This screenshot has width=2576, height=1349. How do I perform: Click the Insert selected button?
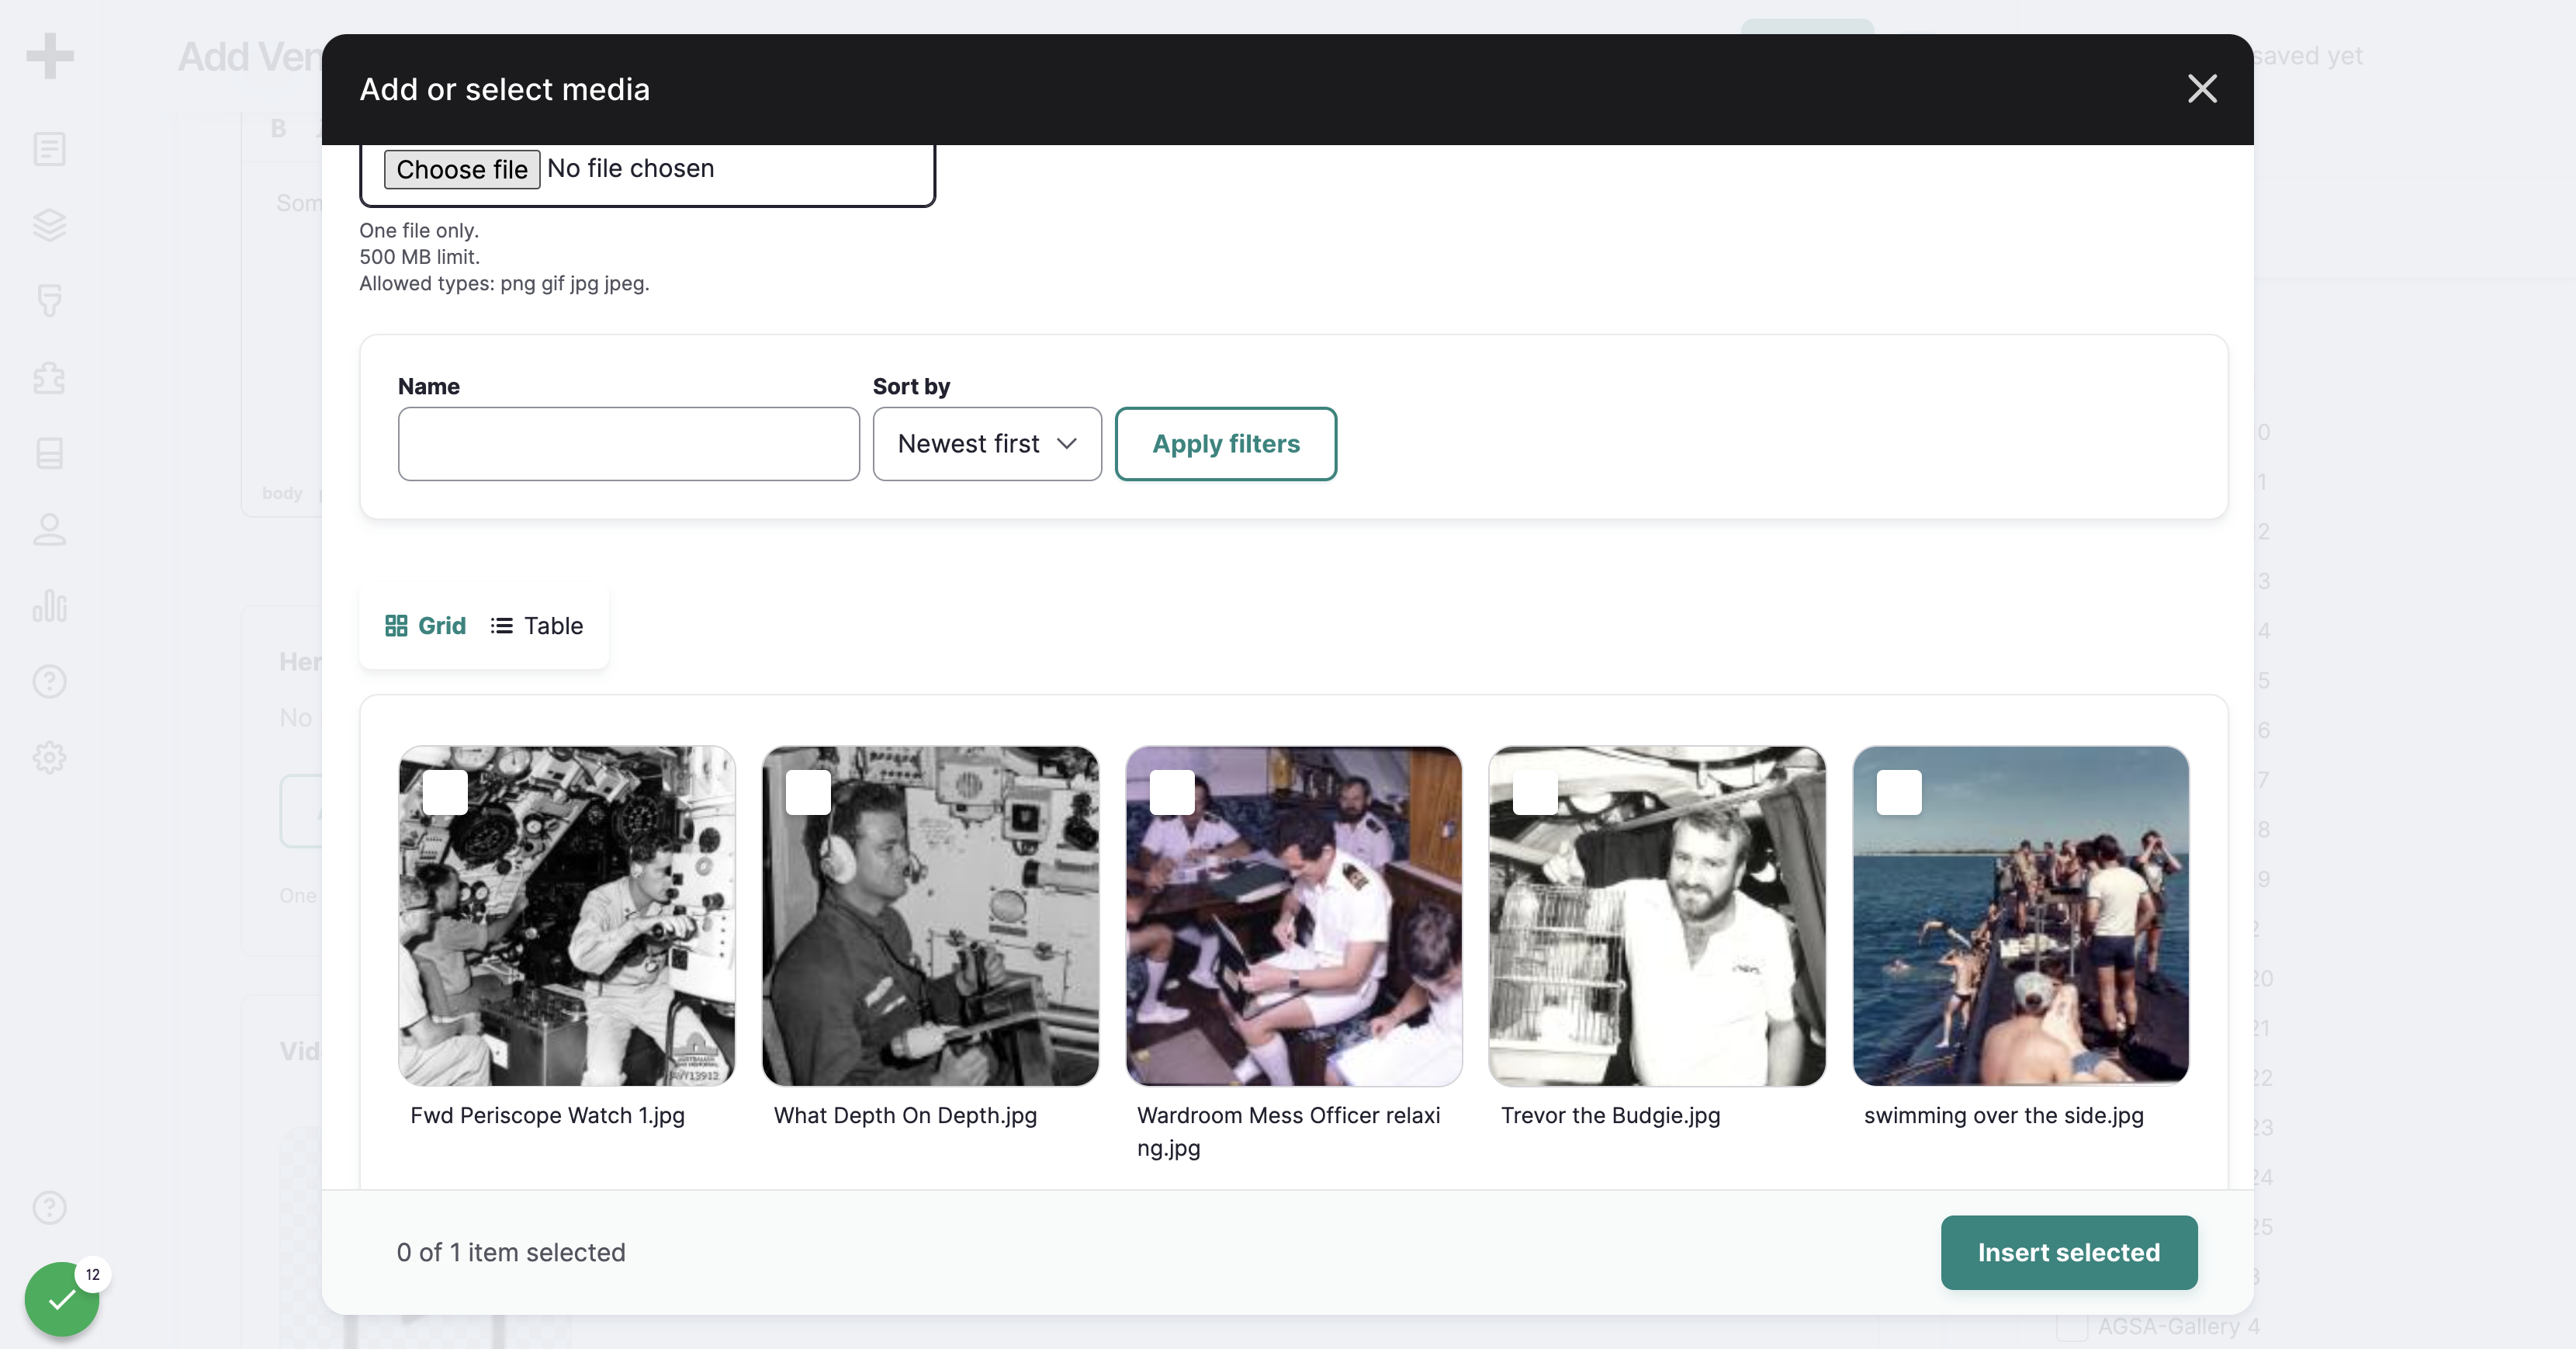click(2069, 1252)
